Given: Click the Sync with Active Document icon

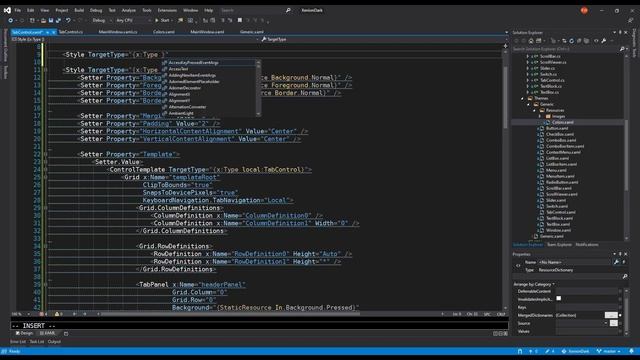Looking at the screenshot, I should [x=564, y=41].
